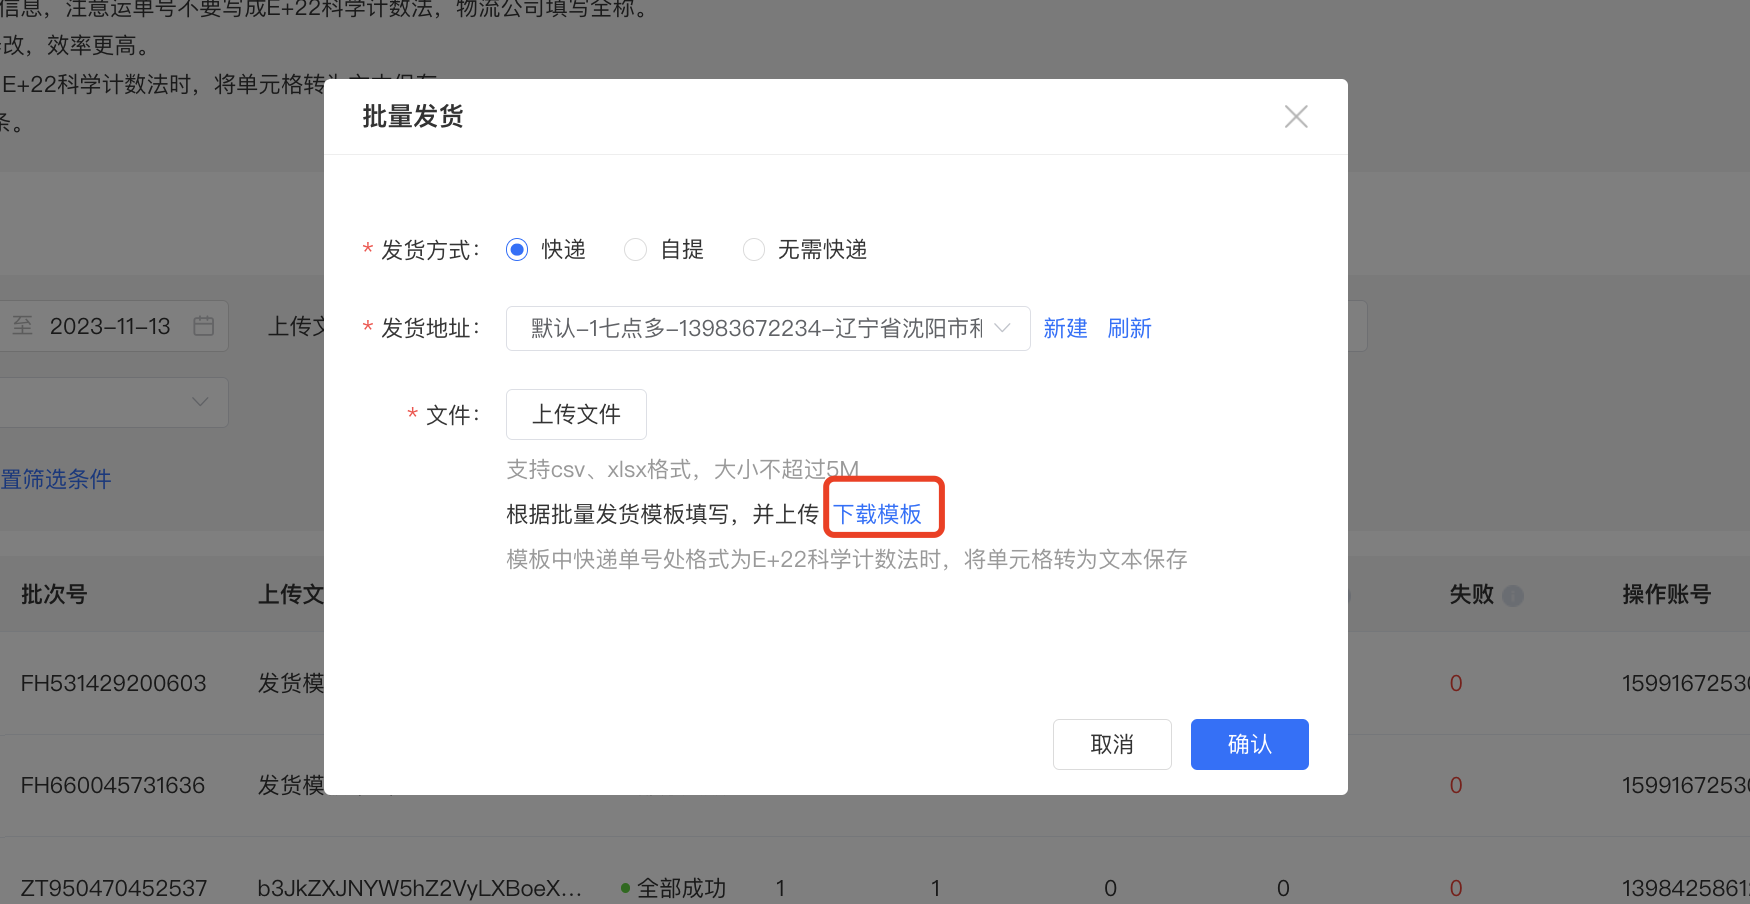Close the 批量发货 dialog
This screenshot has height=904, width=1750.
[1296, 117]
